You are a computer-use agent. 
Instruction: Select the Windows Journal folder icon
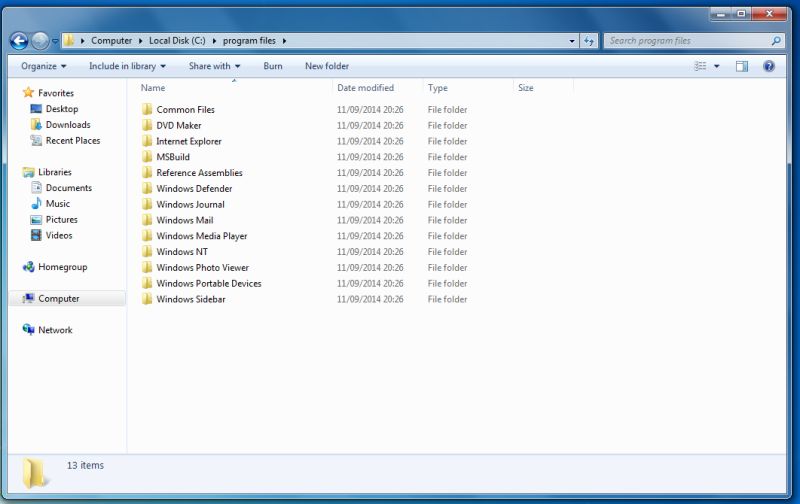coord(147,204)
